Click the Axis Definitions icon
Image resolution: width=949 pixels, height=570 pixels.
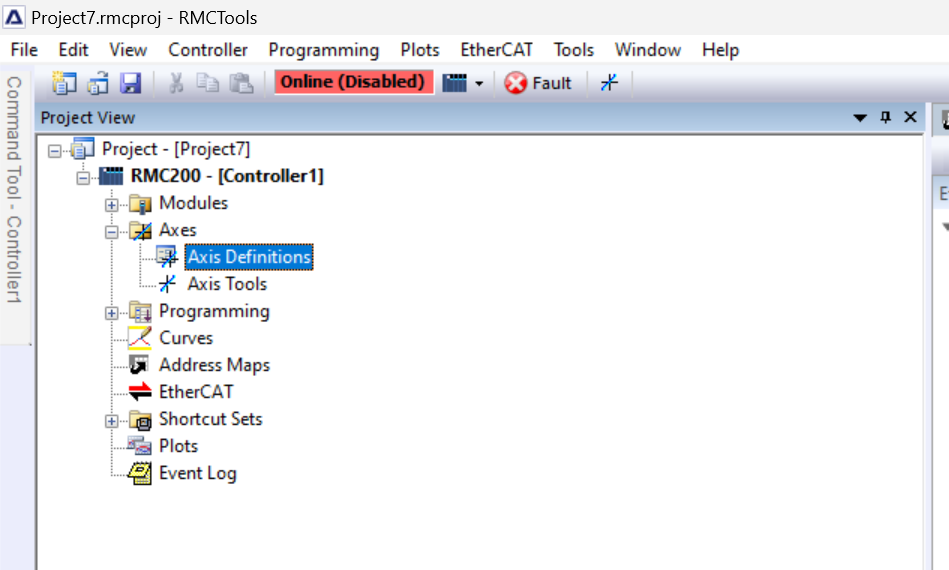tap(167, 257)
